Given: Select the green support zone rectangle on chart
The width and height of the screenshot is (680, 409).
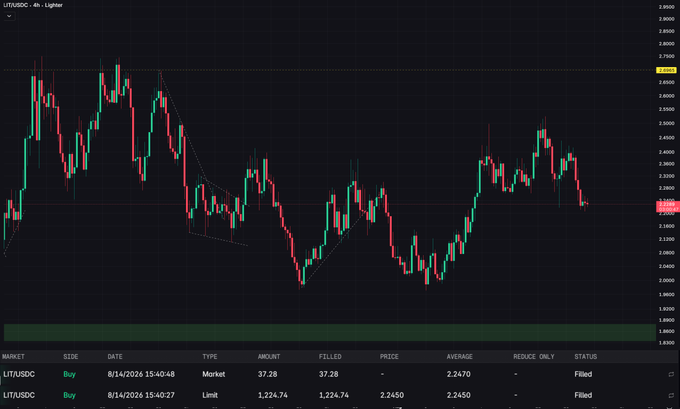Looking at the screenshot, I should [330, 332].
